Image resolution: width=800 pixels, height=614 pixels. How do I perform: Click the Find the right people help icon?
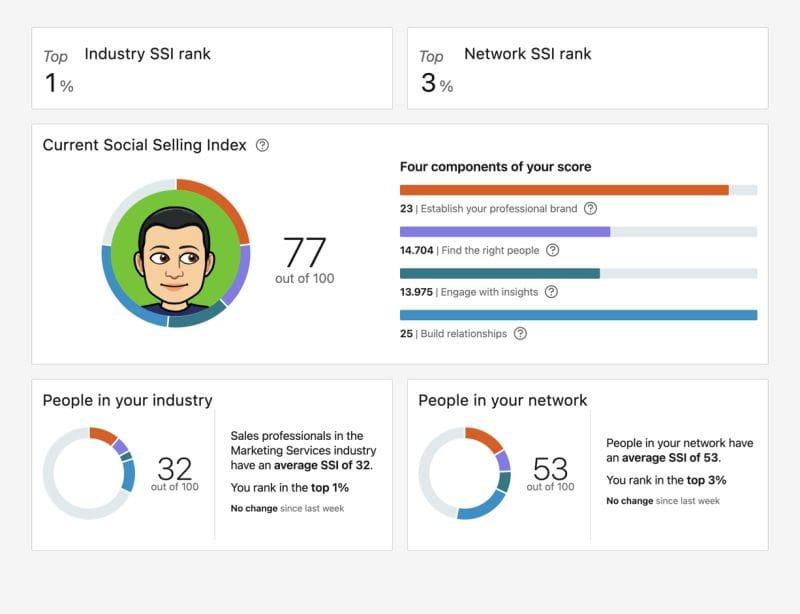554,250
